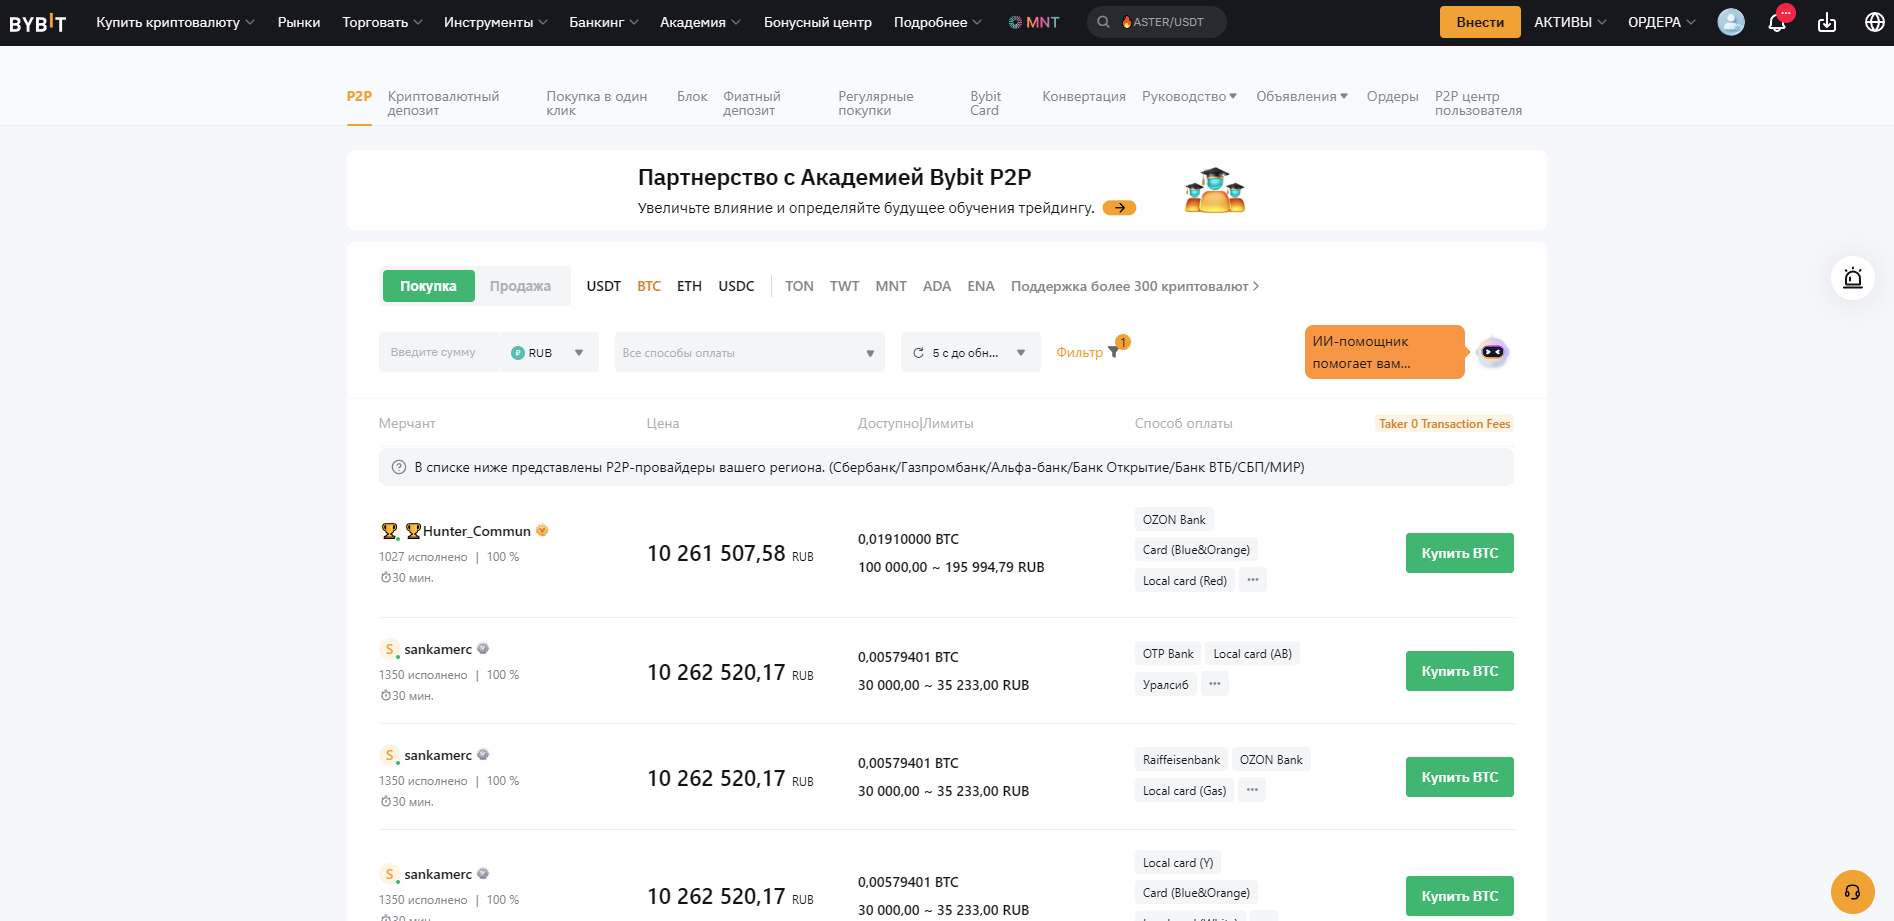Viewport: 1894px width, 921px height.
Task: Click the megaphone announcements icon on the right edge
Action: (1853, 278)
